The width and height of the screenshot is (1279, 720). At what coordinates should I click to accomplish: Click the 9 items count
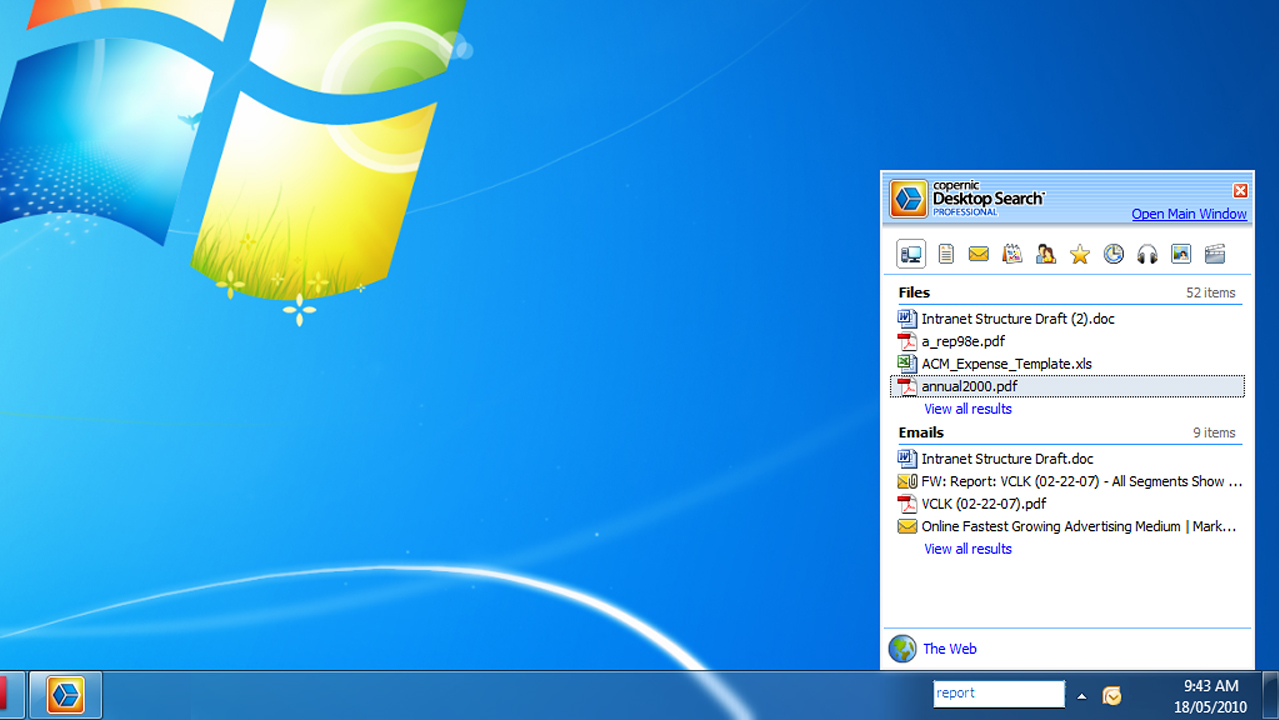[x=1214, y=433]
